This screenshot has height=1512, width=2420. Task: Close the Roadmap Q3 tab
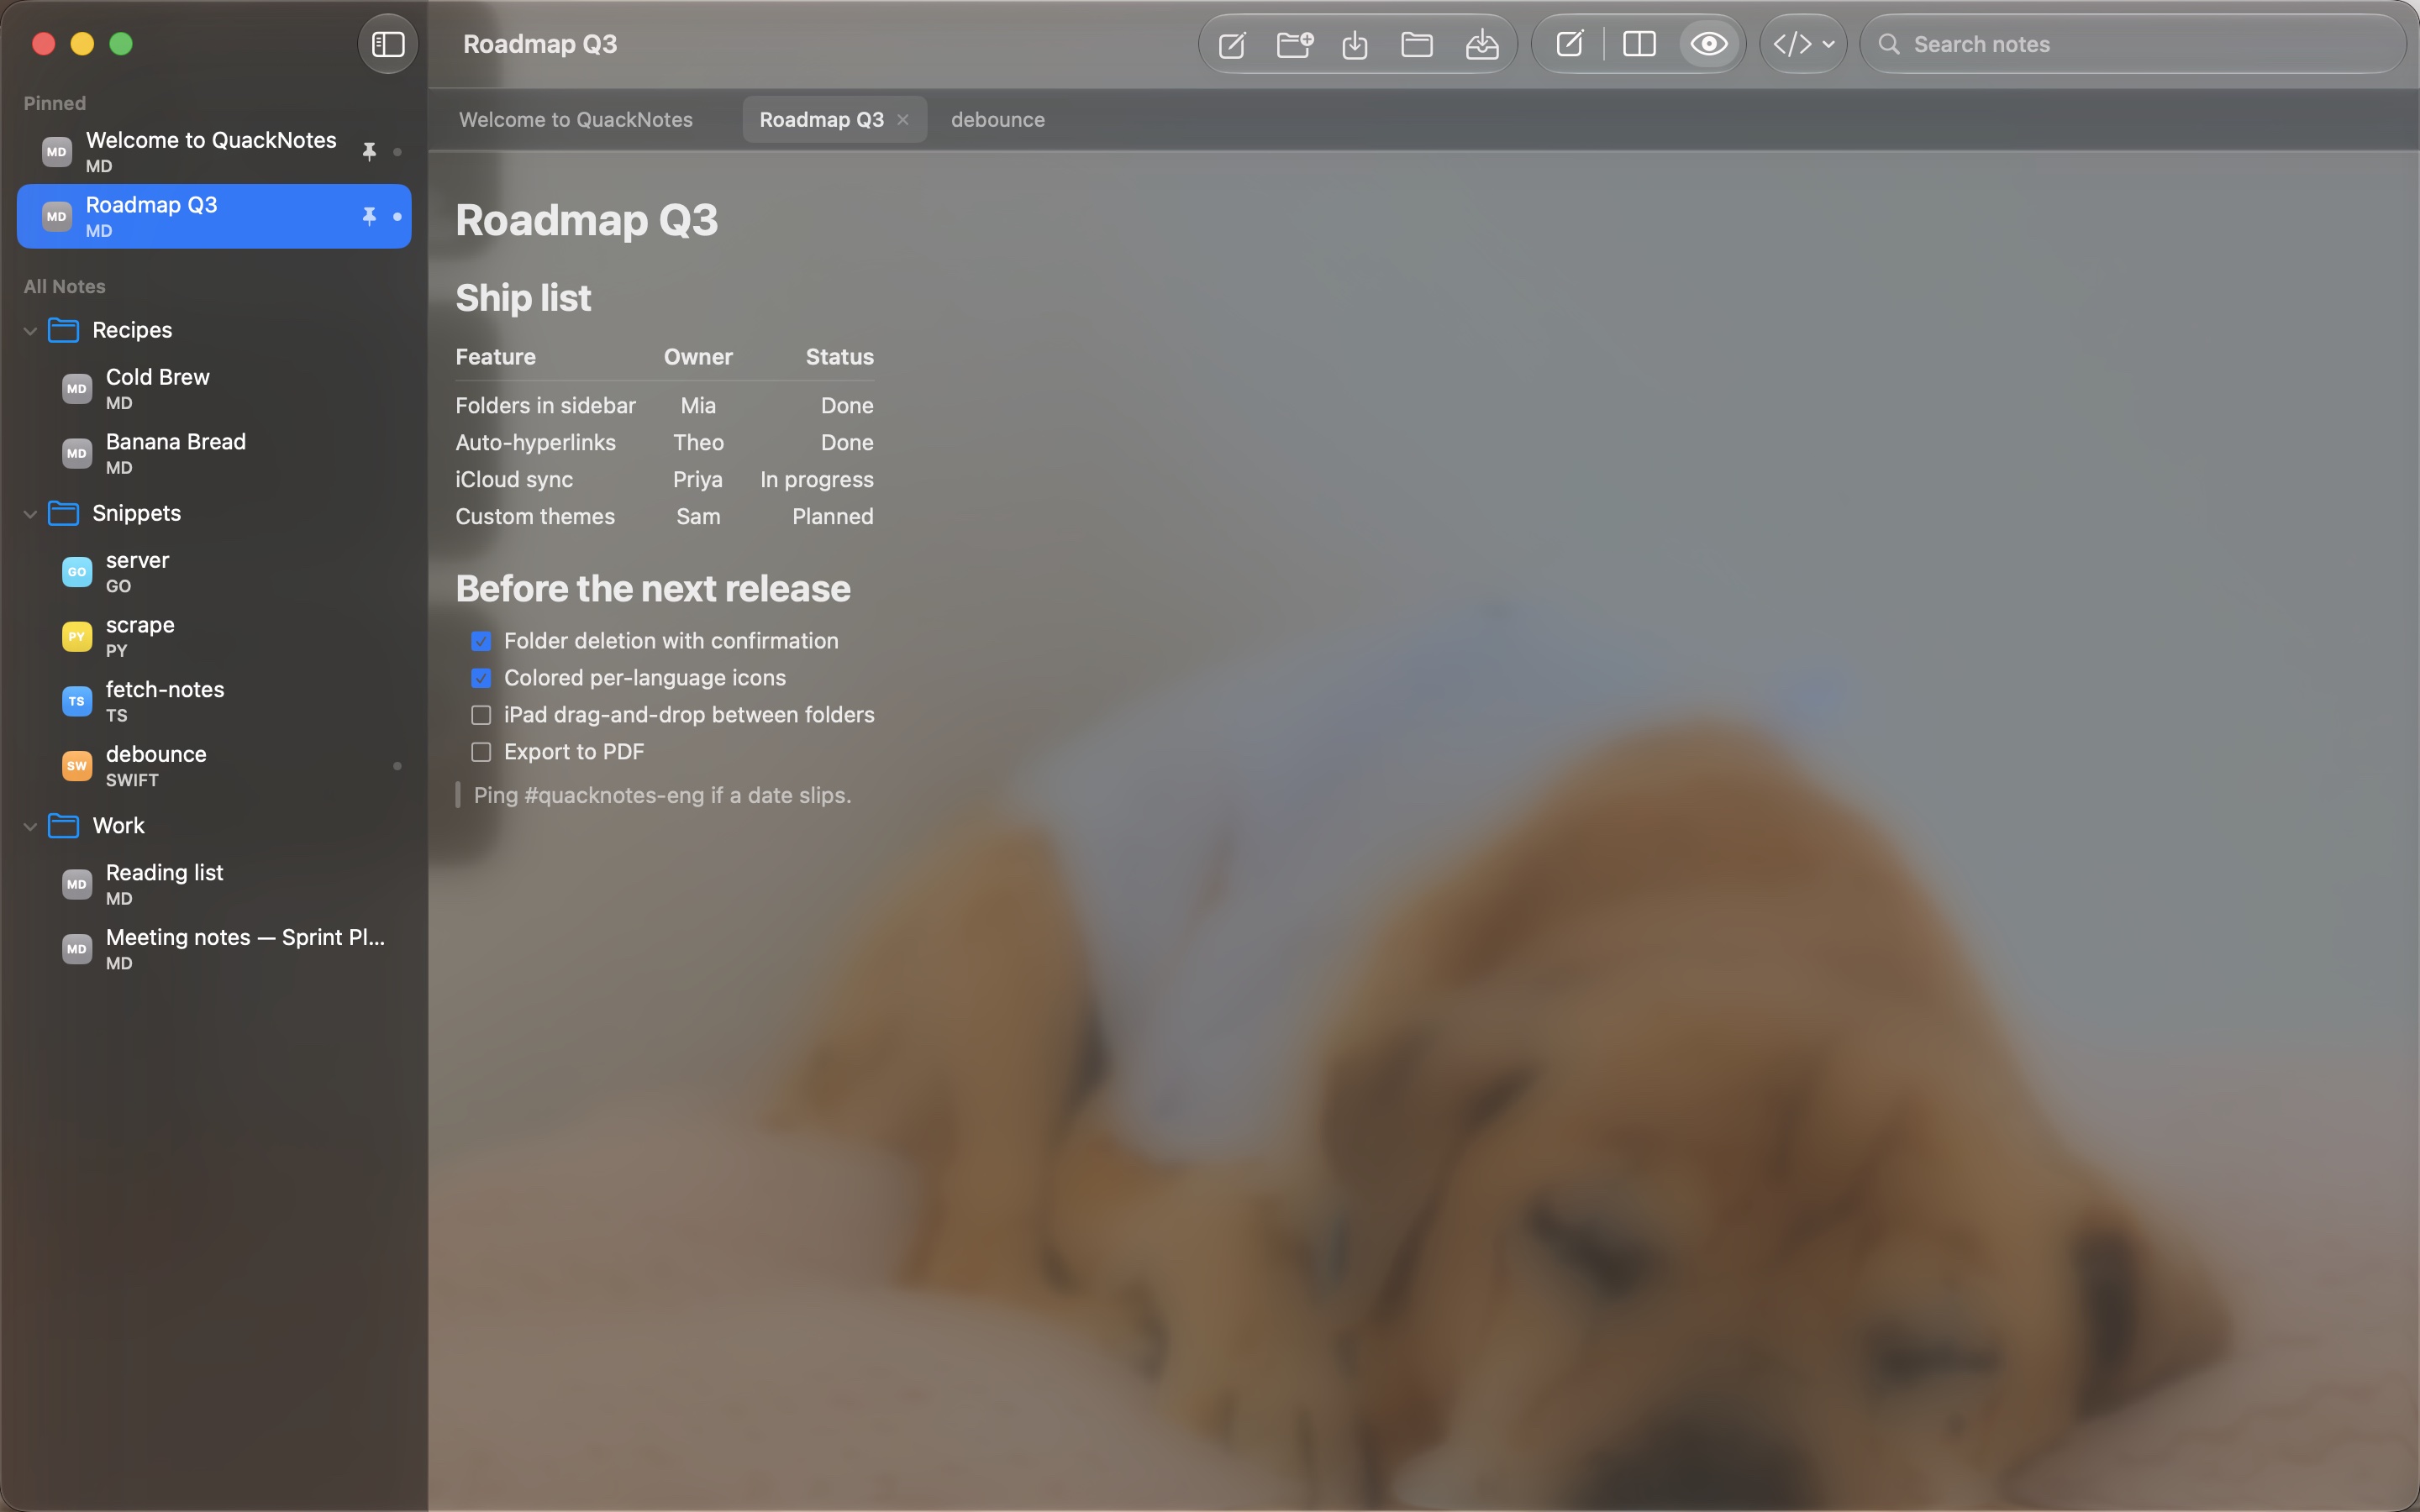(903, 120)
